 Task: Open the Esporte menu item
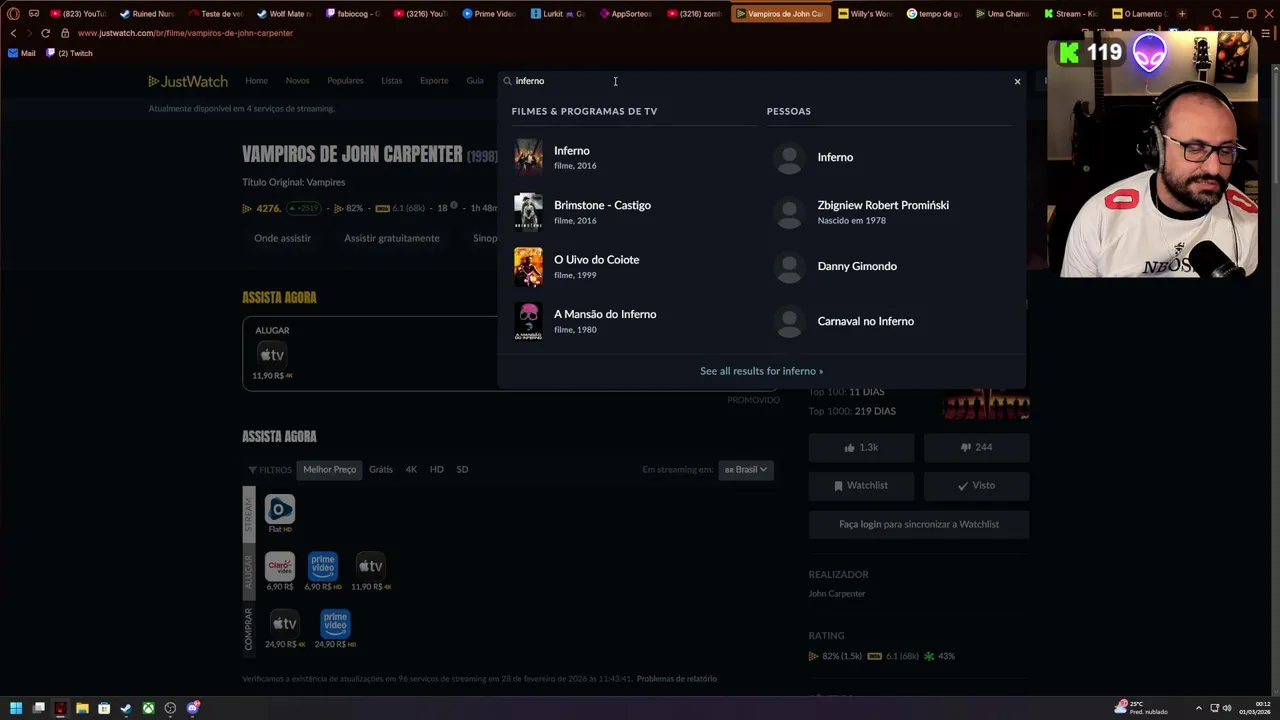[x=434, y=81]
